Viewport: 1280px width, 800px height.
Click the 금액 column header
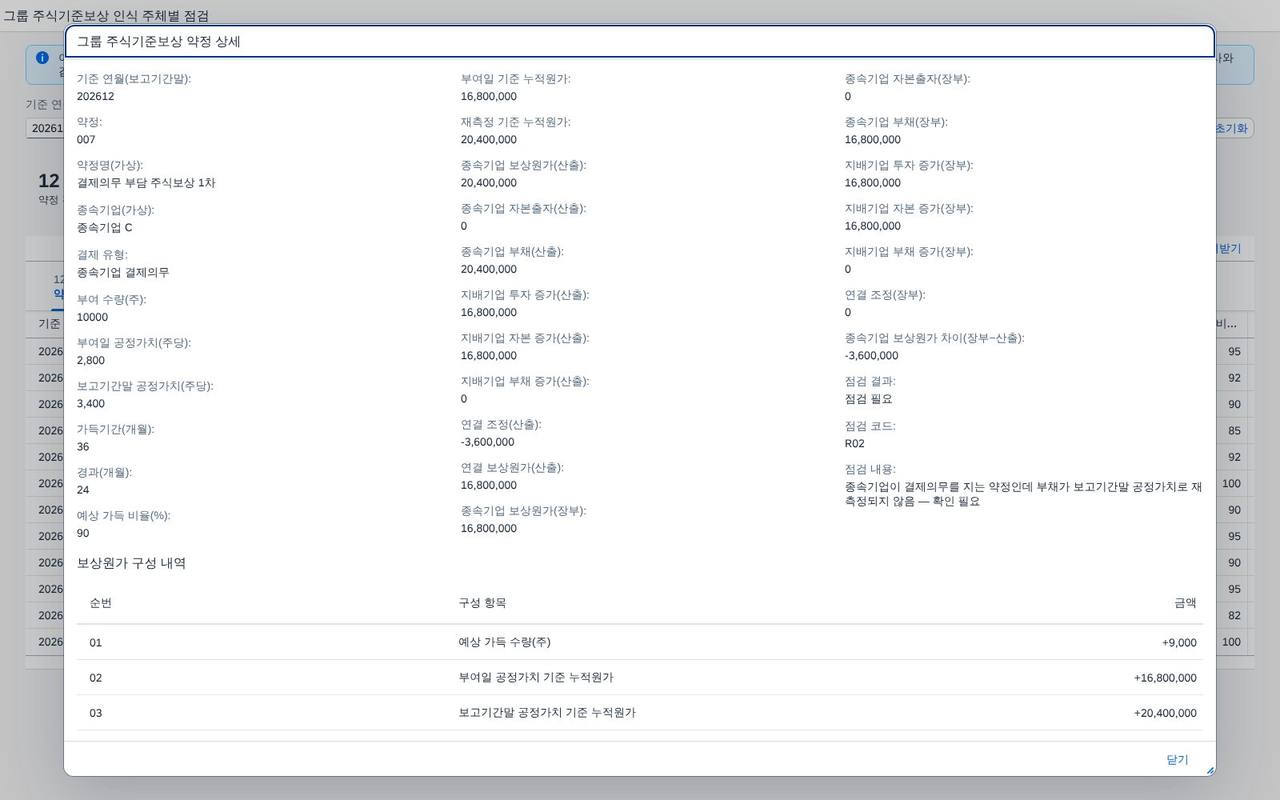click(x=1185, y=603)
